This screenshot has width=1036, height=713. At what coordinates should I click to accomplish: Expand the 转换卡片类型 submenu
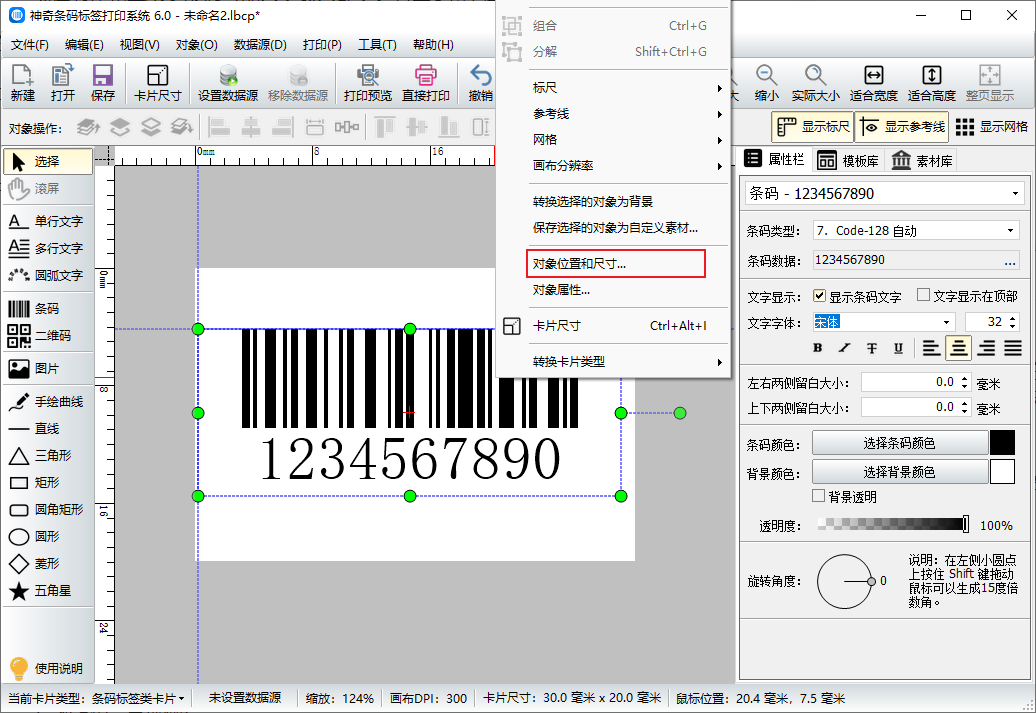tap(628, 361)
